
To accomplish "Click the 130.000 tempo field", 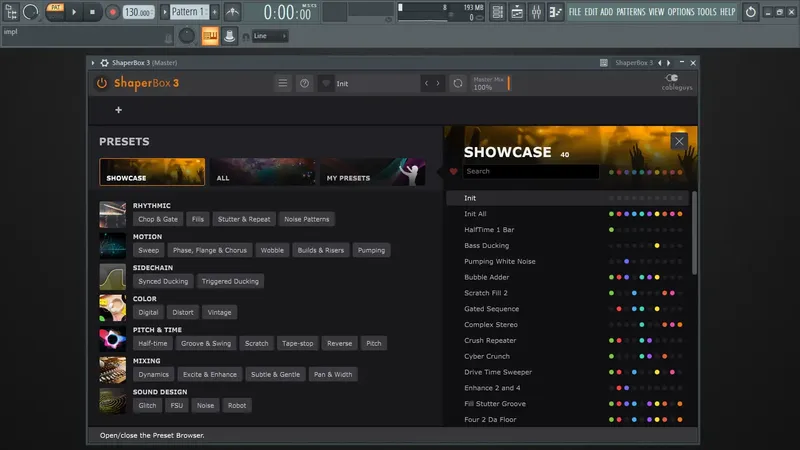I will [x=138, y=12].
